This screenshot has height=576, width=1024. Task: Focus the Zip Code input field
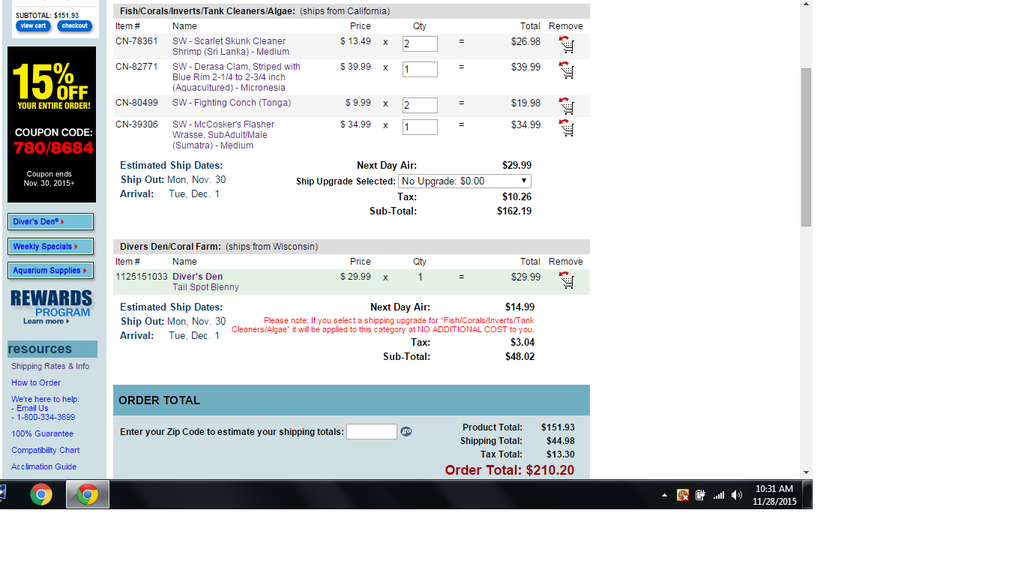(x=372, y=432)
